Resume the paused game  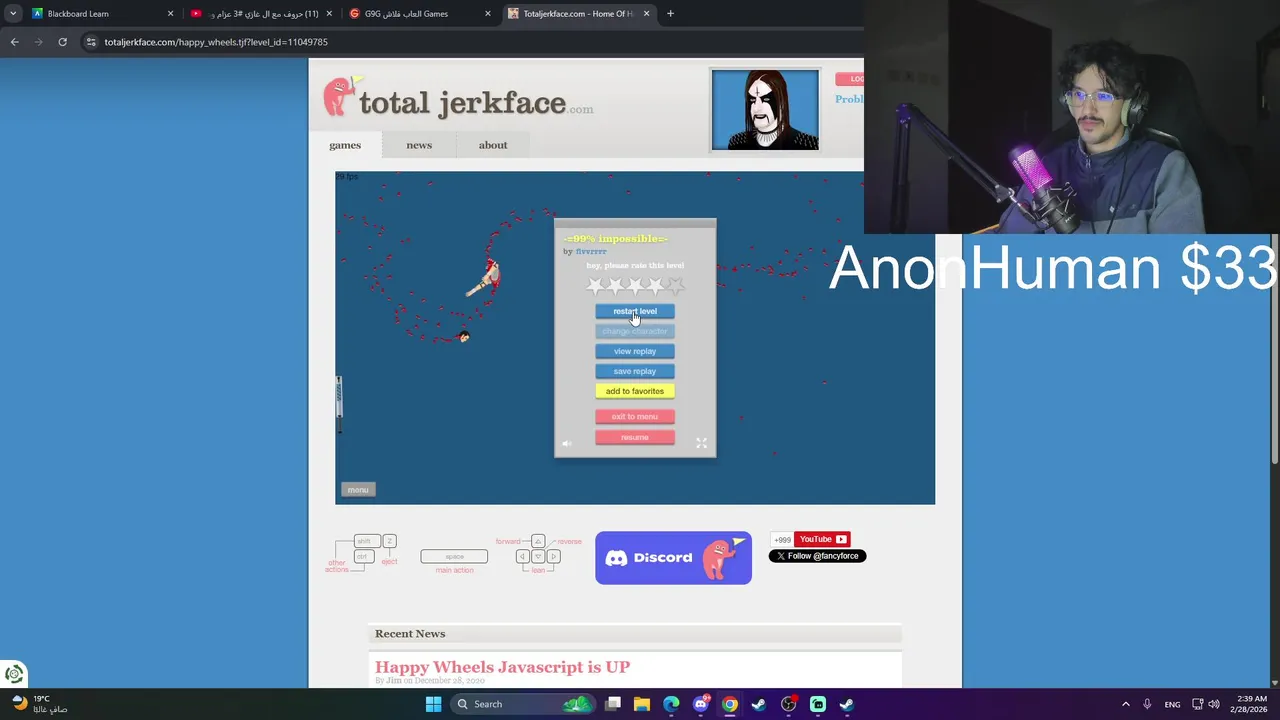pos(635,437)
